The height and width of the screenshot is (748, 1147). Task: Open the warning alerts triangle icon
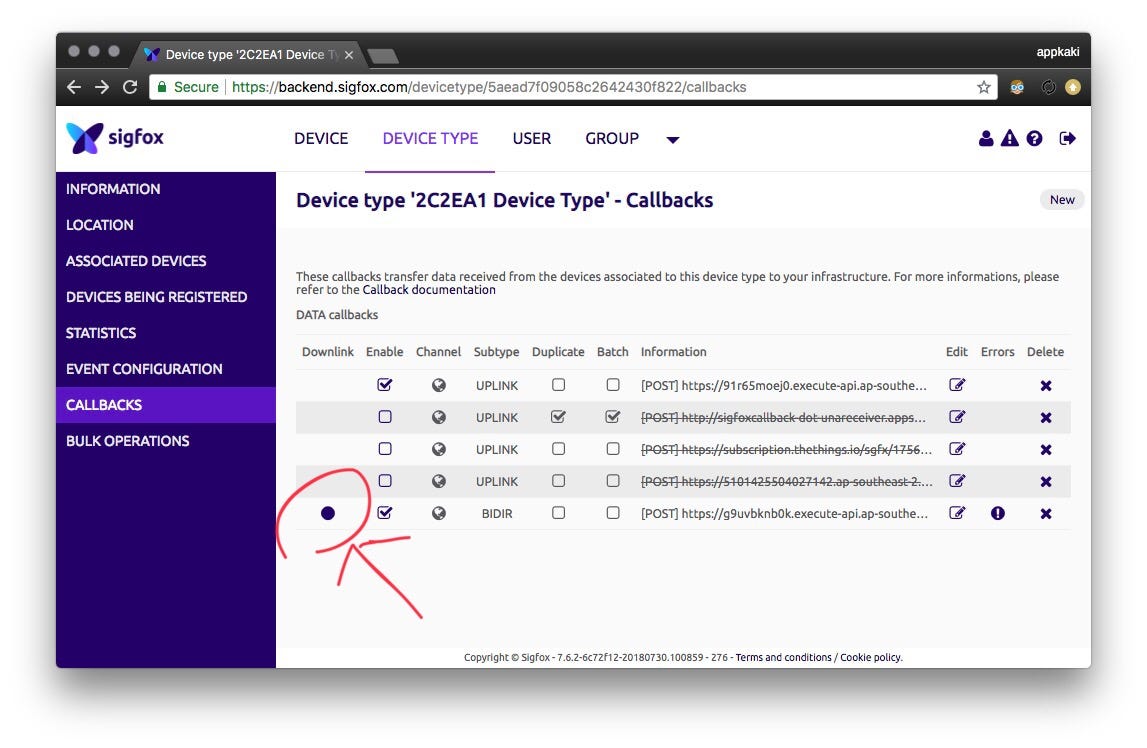(1009, 138)
